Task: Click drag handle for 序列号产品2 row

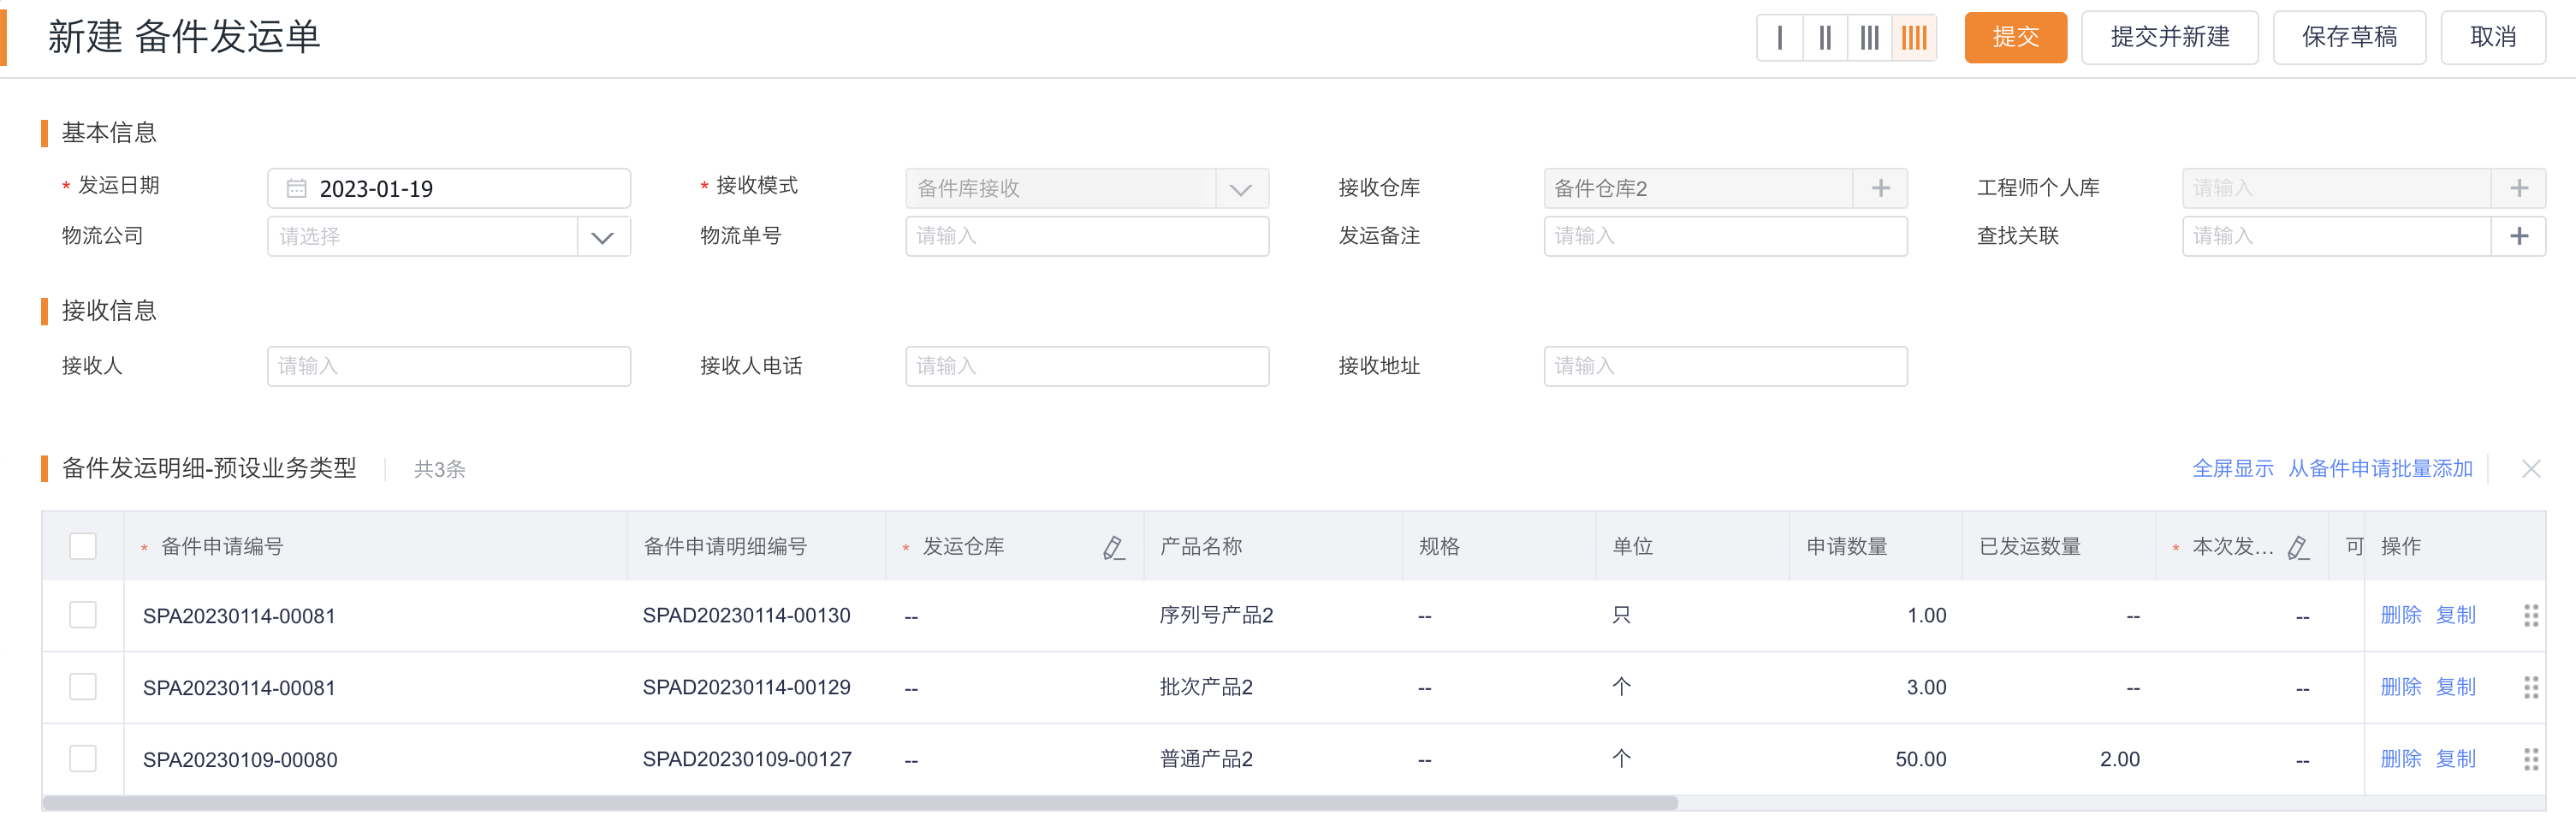Action: point(2531,616)
